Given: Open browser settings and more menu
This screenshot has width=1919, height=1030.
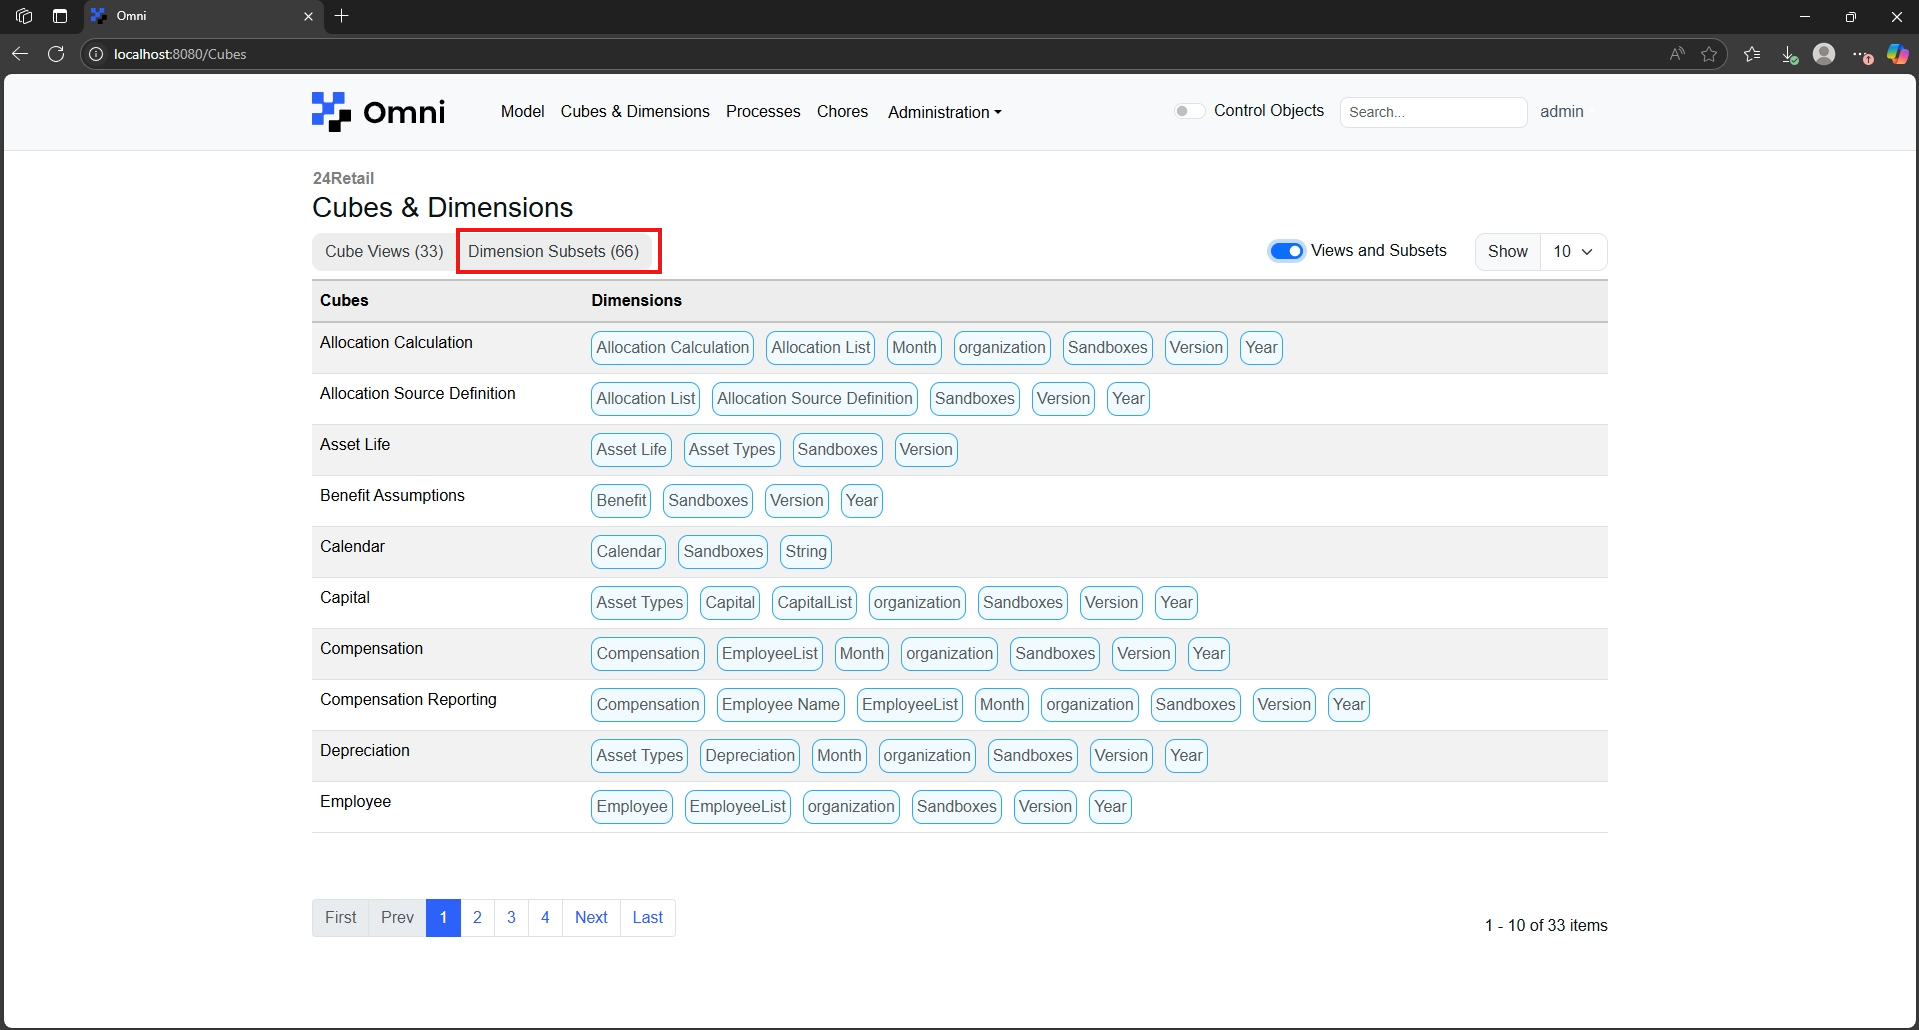Looking at the screenshot, I should pyautogui.click(x=1861, y=54).
